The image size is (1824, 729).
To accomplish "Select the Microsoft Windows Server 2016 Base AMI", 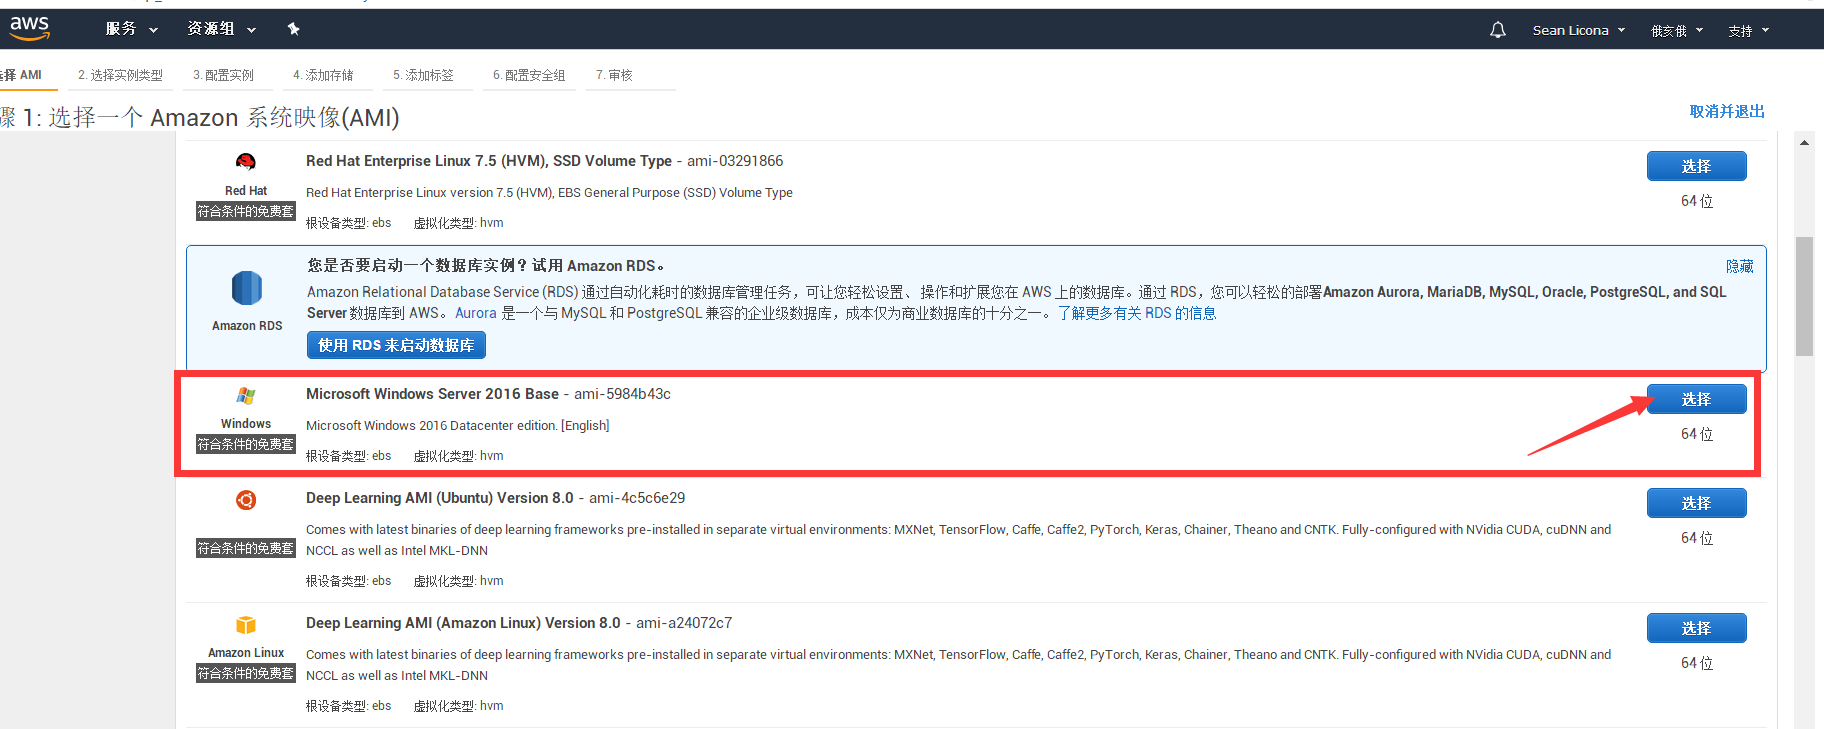I will click(x=1696, y=399).
